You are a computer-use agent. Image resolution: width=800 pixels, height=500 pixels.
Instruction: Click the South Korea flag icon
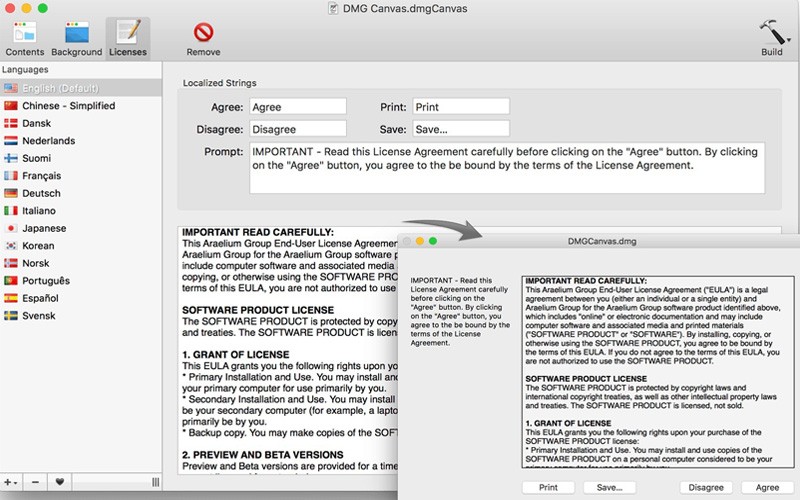pyautogui.click(x=11, y=245)
